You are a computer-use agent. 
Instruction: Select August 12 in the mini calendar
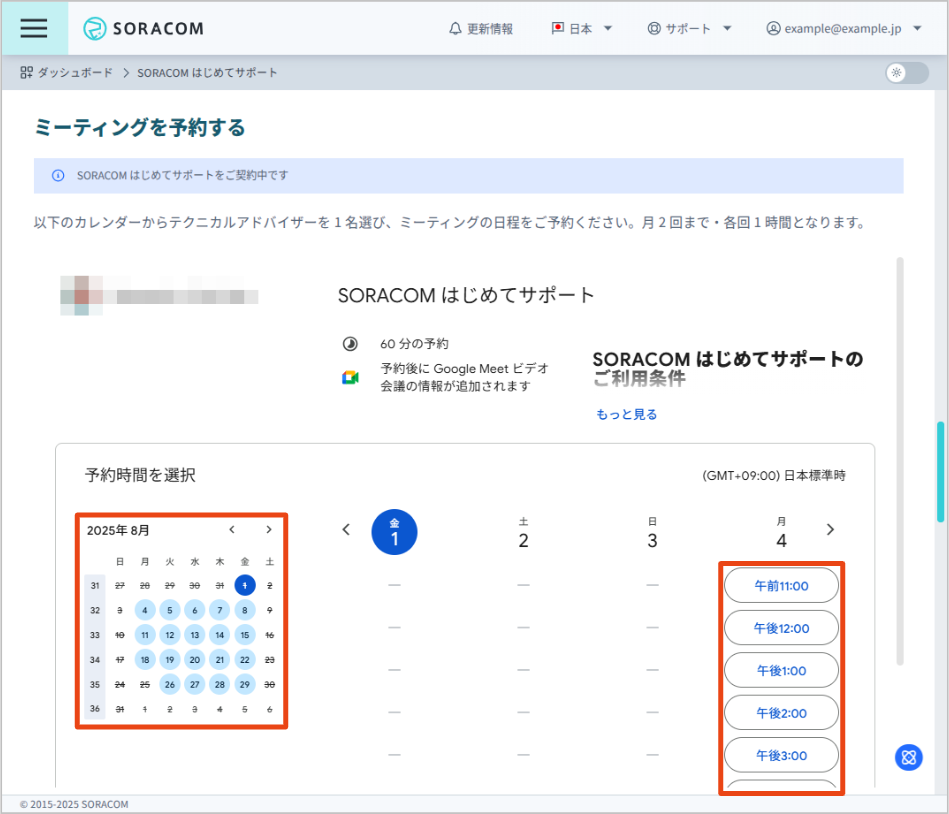pyautogui.click(x=170, y=635)
